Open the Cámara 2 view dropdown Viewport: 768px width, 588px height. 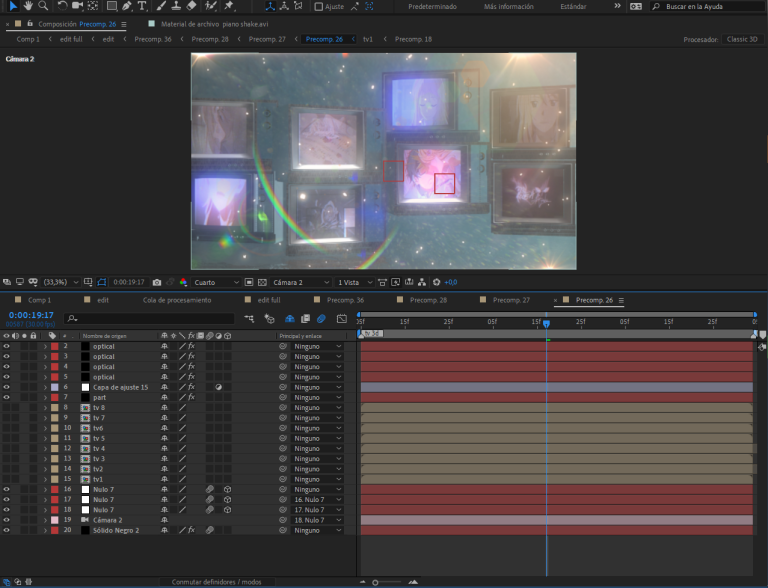click(300, 282)
